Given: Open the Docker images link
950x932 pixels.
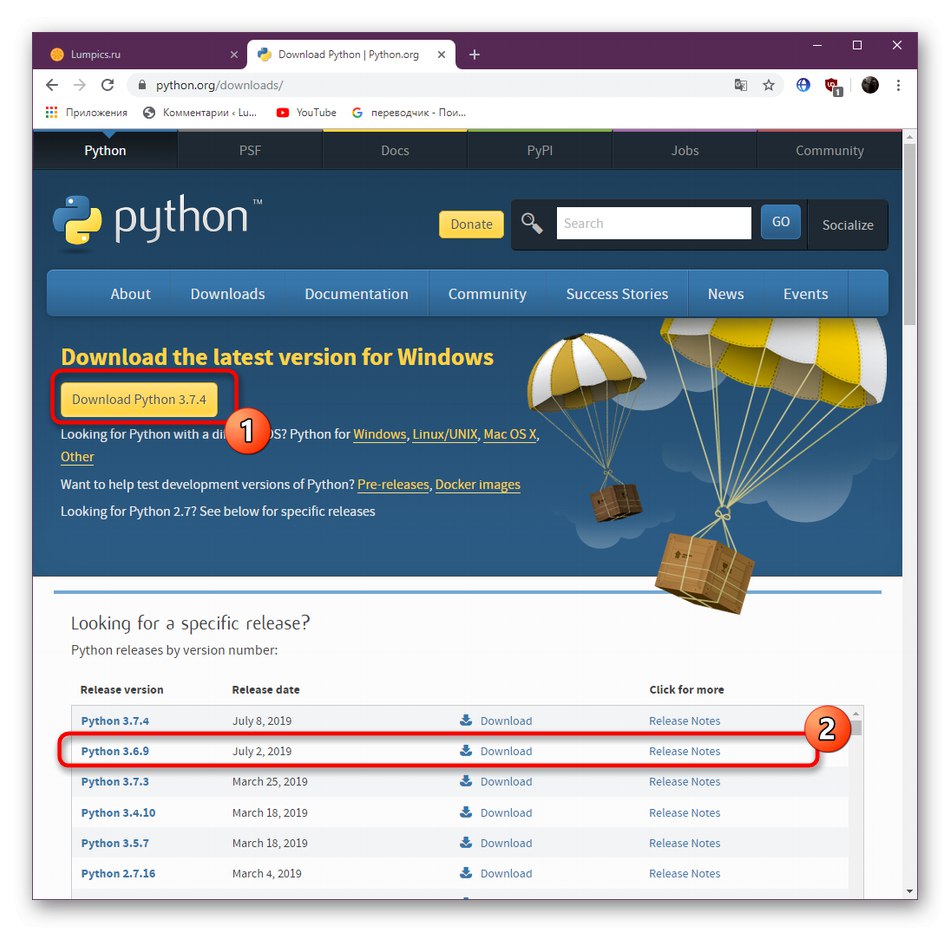Looking at the screenshot, I should tap(477, 485).
